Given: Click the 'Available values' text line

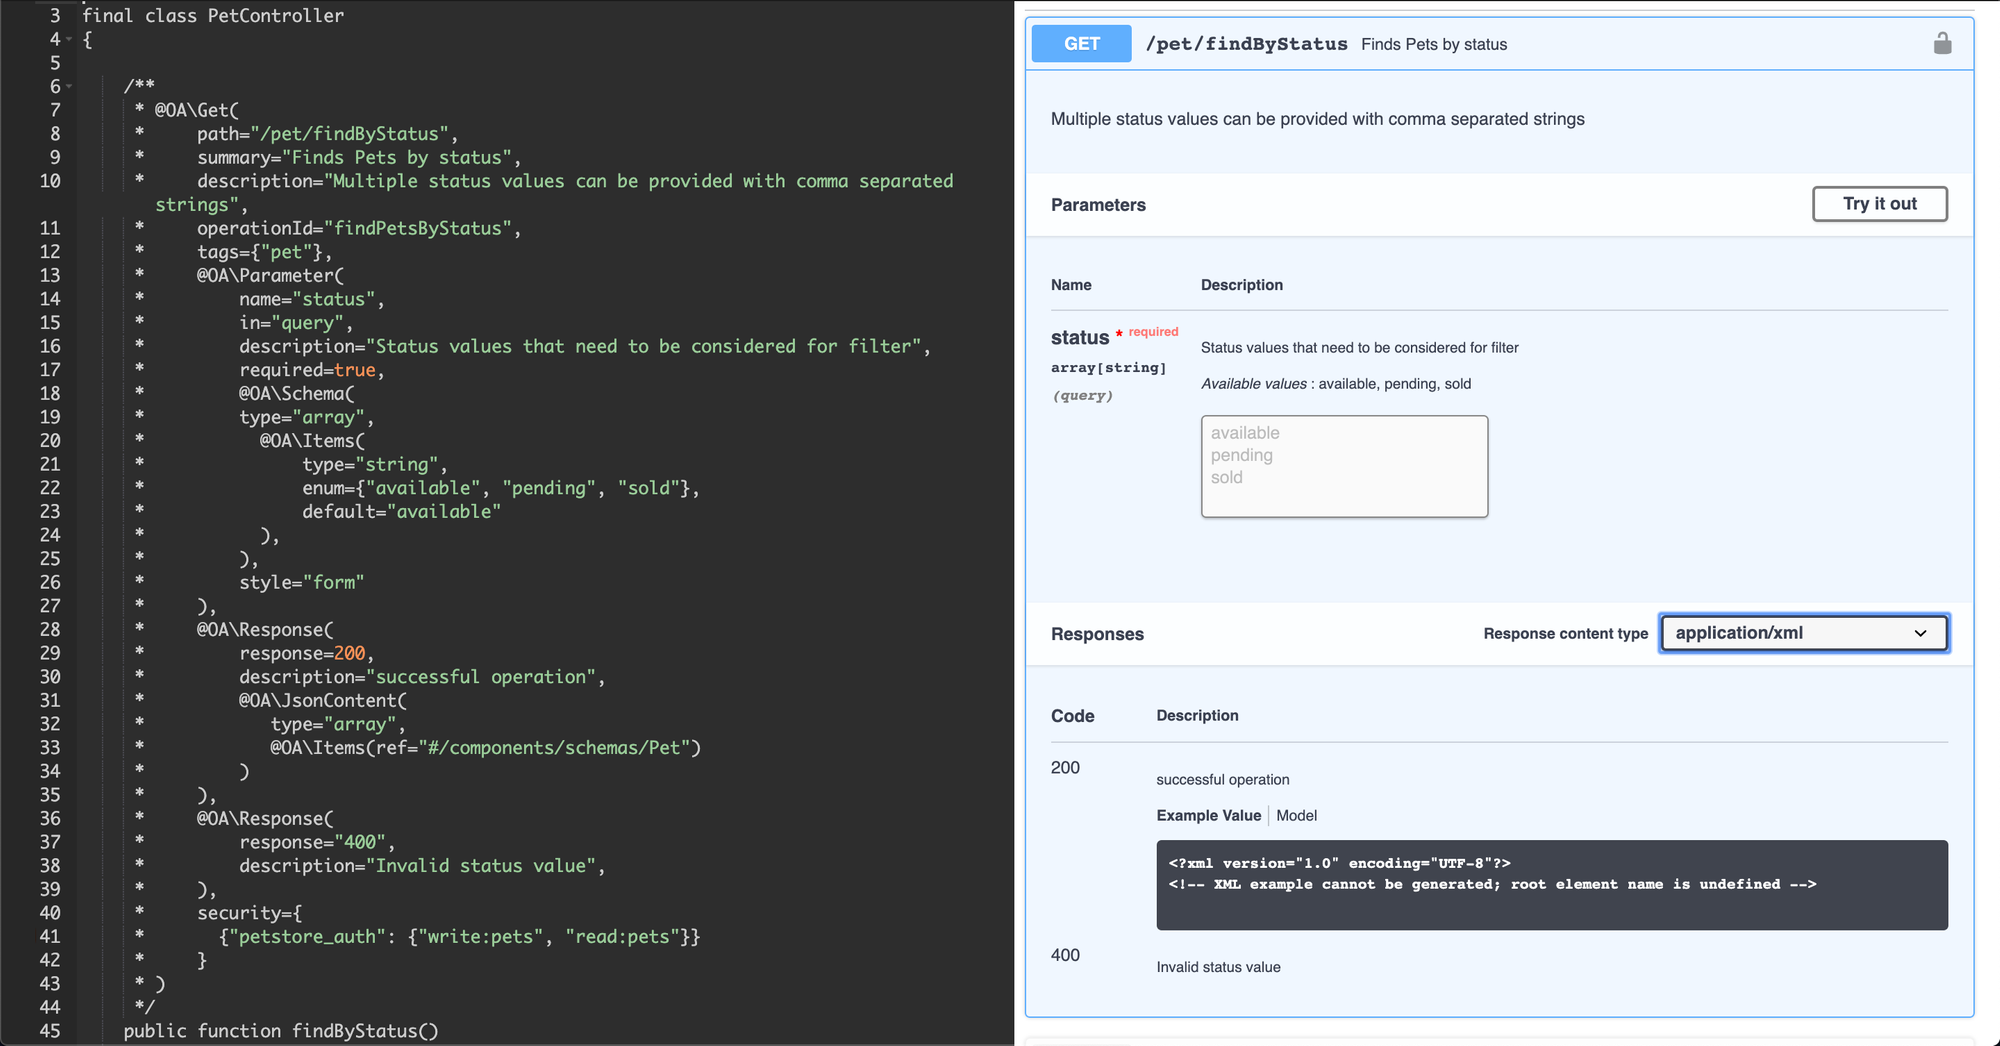Looking at the screenshot, I should [1336, 384].
